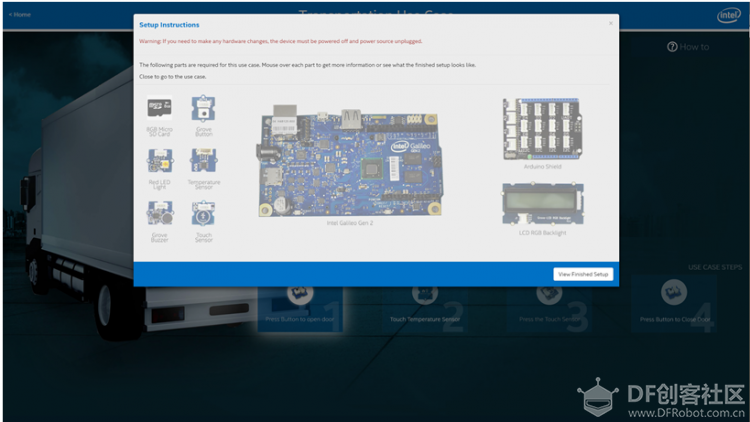The height and width of the screenshot is (422, 750).
Task: Select step 1 Press Button to open door
Action: click(300, 306)
